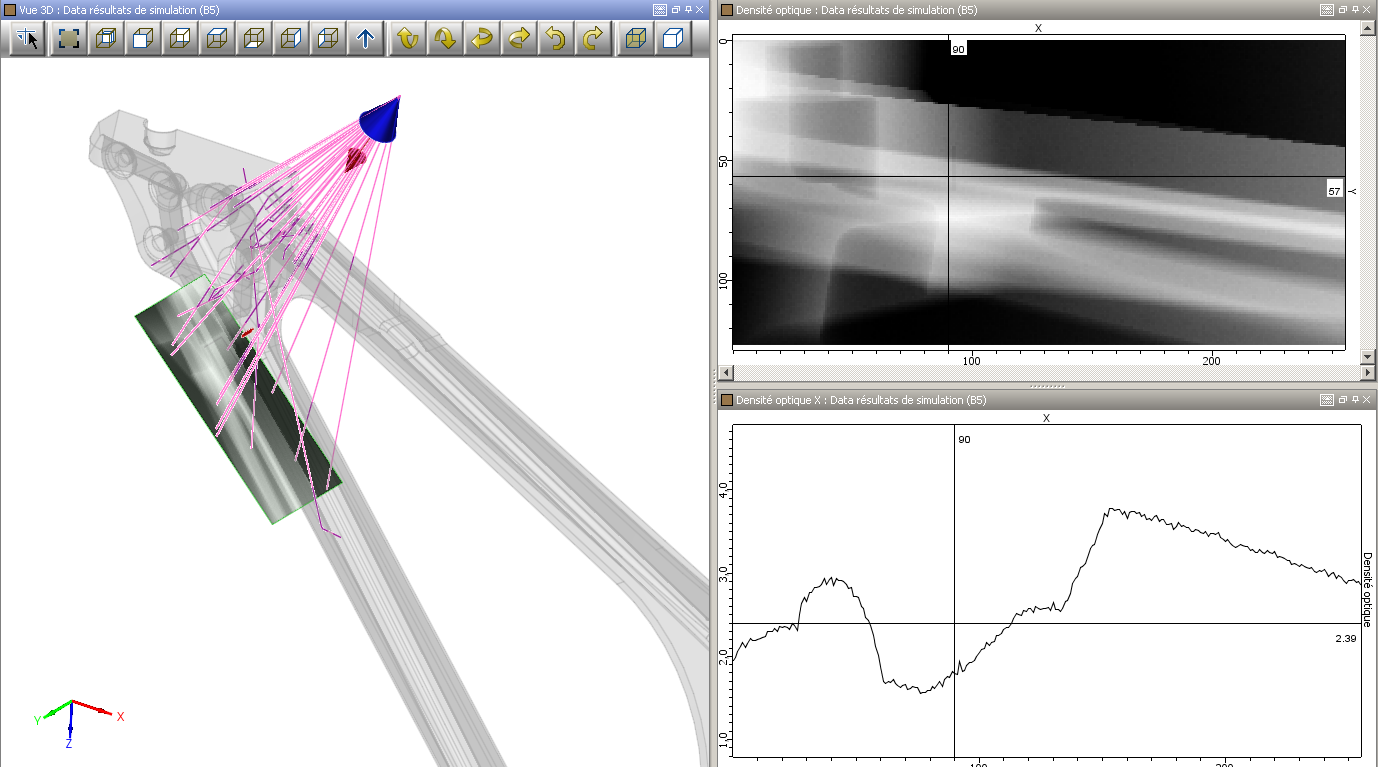Click the Densité optique X panel title
Screen dimensions: 1378x767
click(860, 400)
